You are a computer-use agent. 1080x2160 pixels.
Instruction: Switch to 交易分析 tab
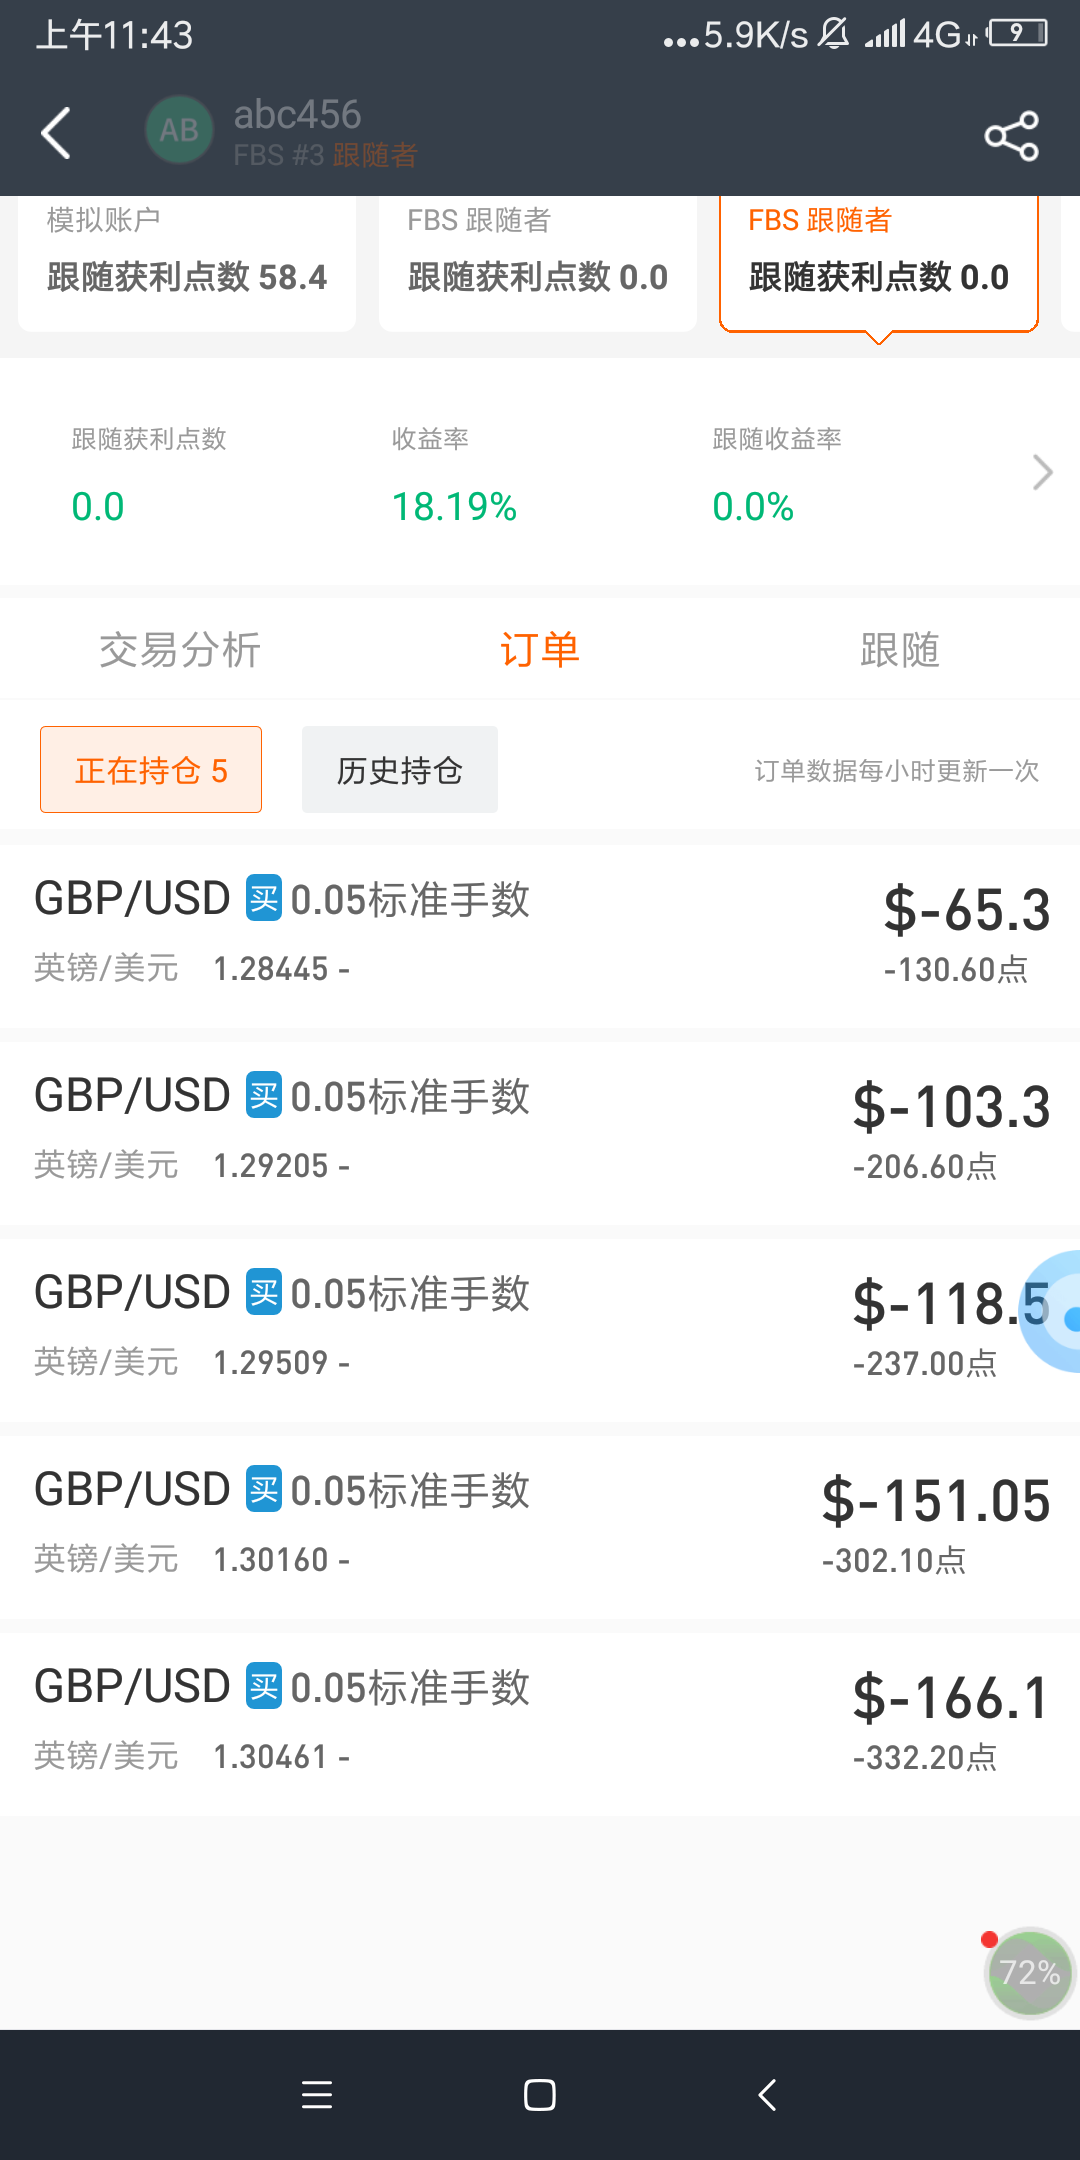point(180,650)
